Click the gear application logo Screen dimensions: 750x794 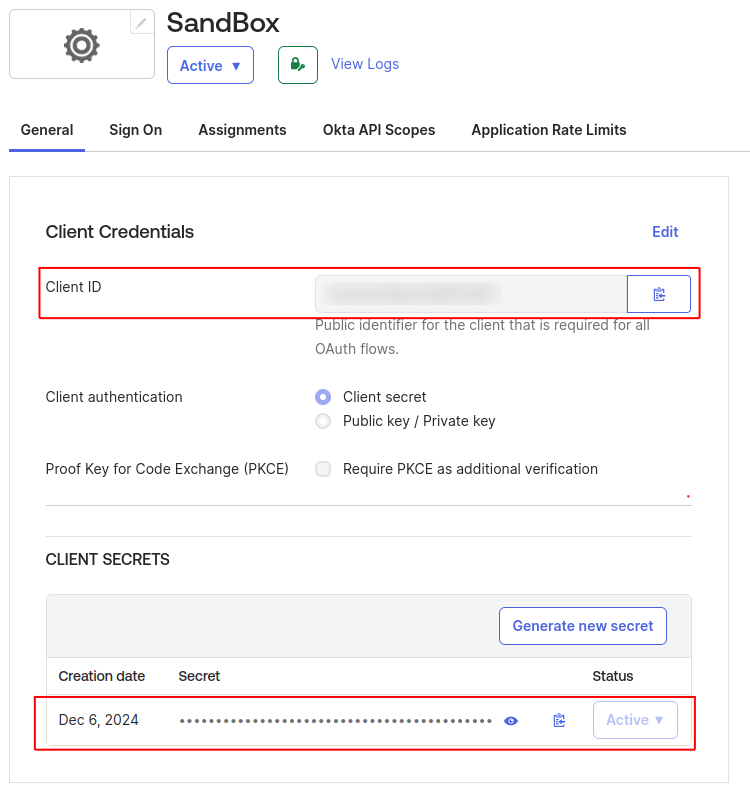click(82, 46)
